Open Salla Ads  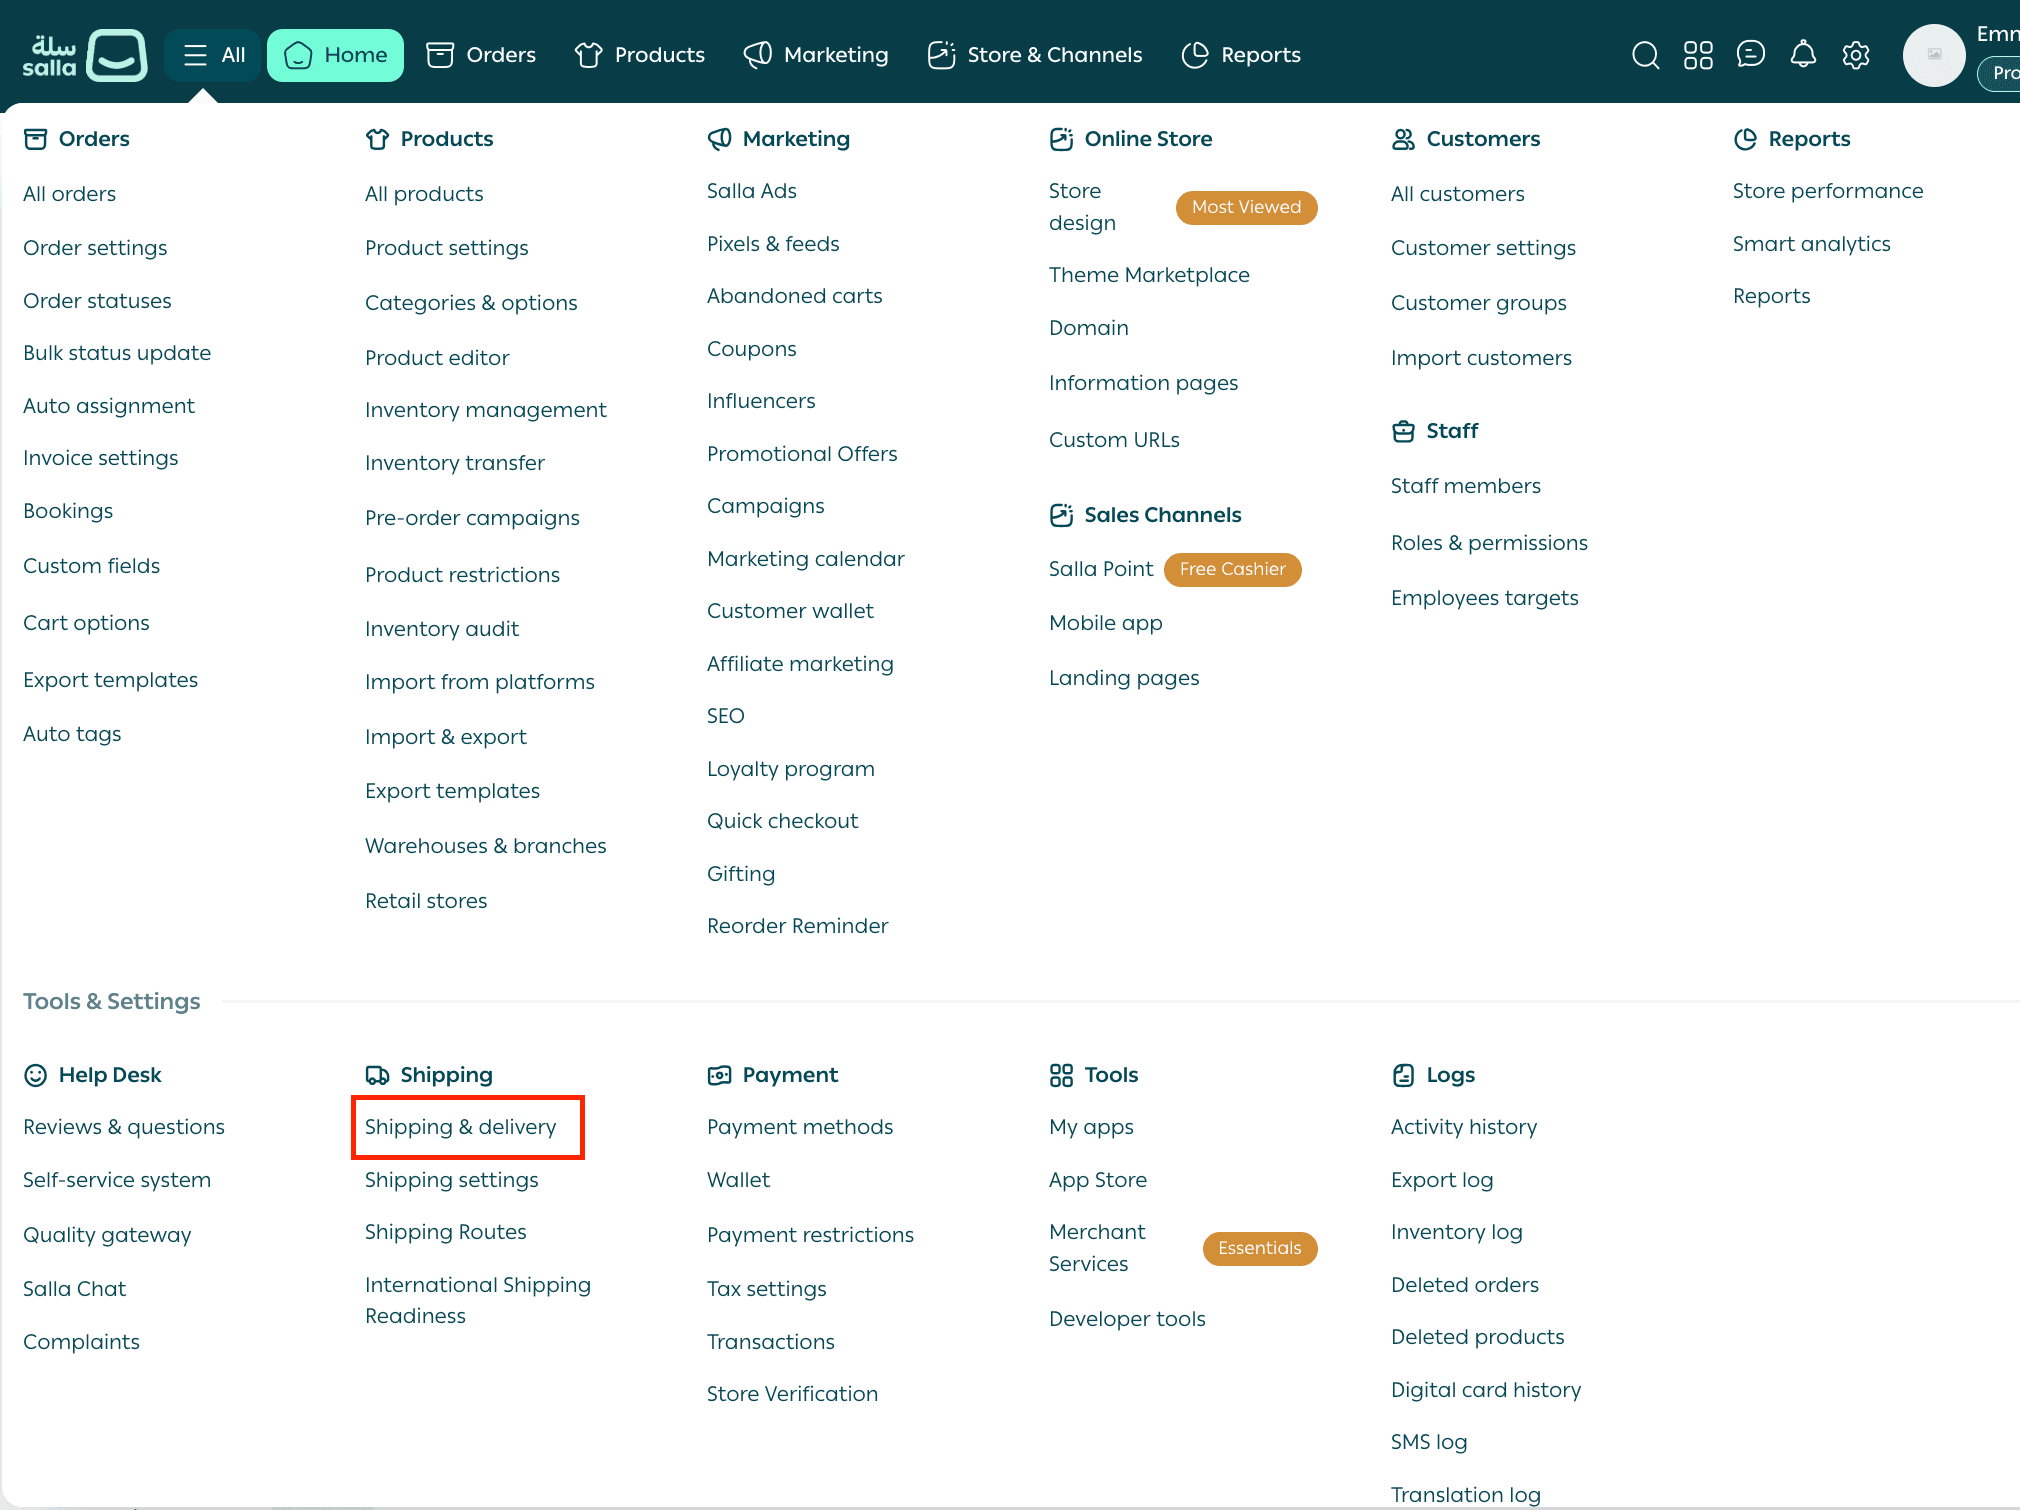pos(751,191)
